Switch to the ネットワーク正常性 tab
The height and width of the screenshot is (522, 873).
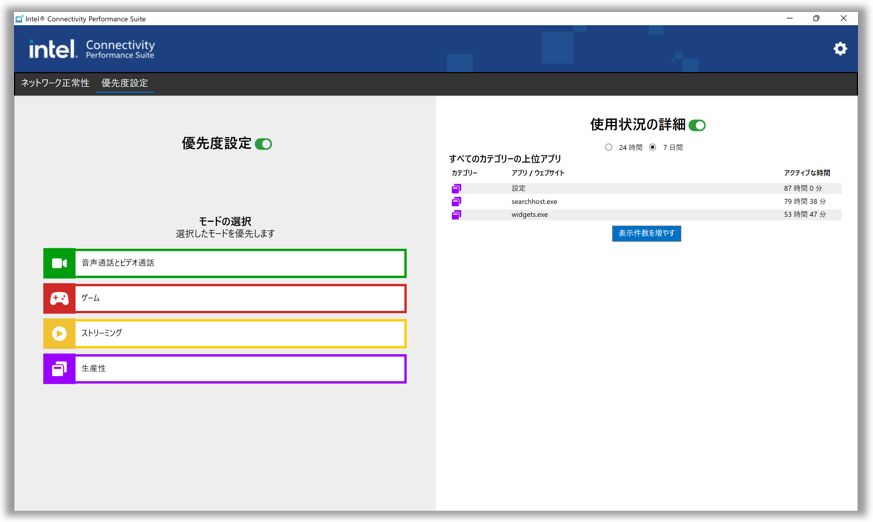[x=55, y=83]
